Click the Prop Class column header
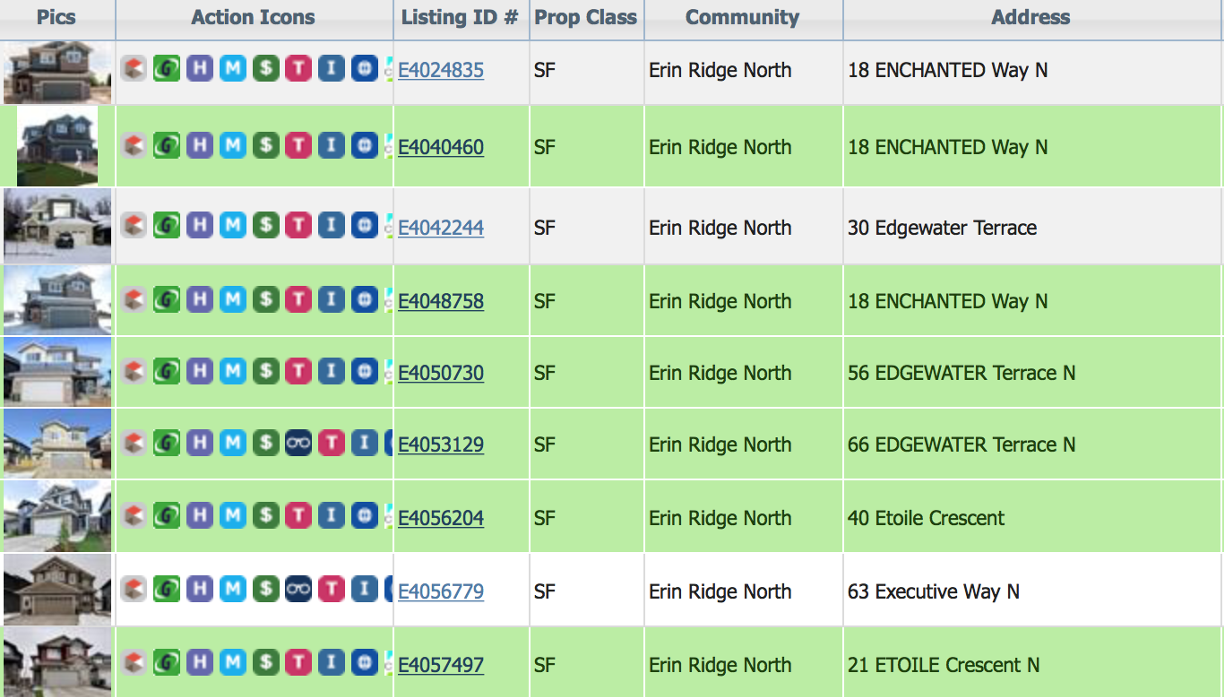The height and width of the screenshot is (697, 1224). click(x=586, y=17)
